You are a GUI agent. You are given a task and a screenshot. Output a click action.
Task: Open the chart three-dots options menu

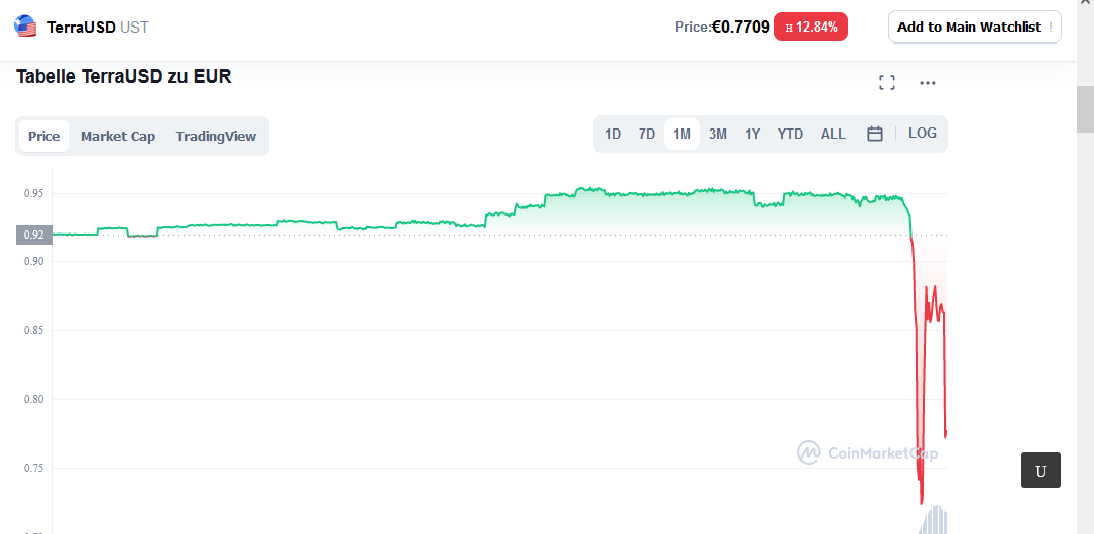pos(927,83)
